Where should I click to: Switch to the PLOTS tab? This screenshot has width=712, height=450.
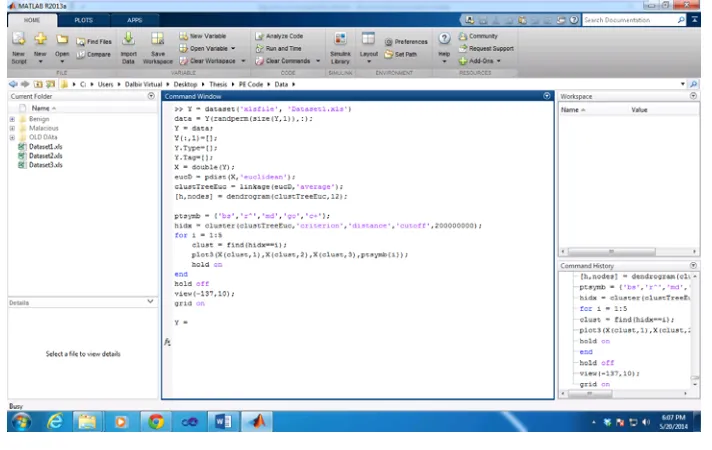[84, 20]
